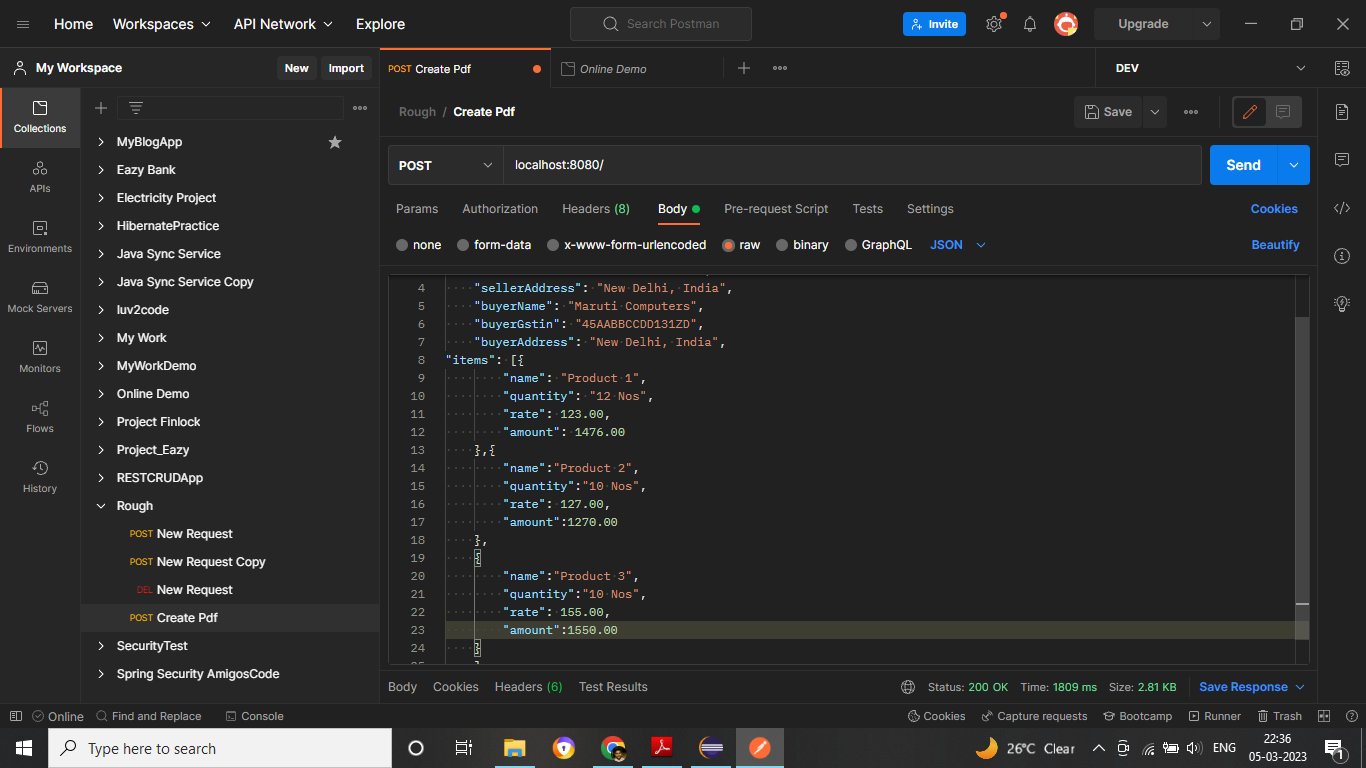Image resolution: width=1366 pixels, height=768 pixels.
Task: Click Beautify to format the JSON body
Action: (x=1275, y=244)
